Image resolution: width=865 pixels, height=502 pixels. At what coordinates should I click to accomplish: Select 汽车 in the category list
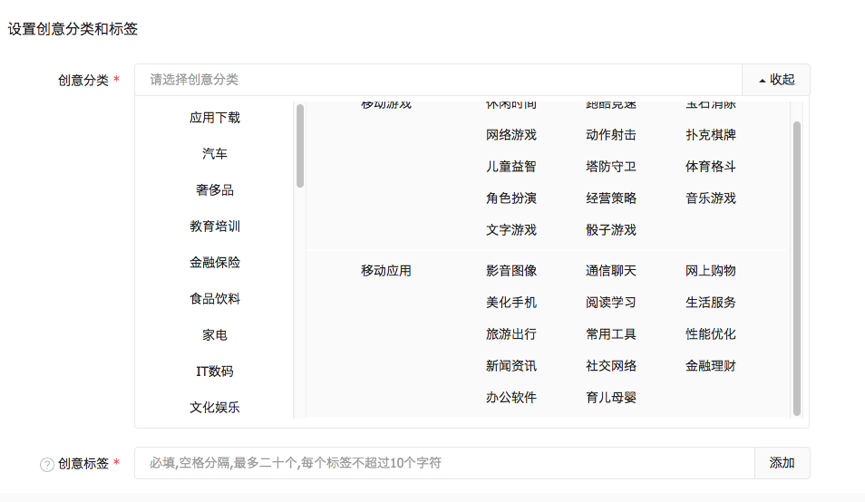pyautogui.click(x=215, y=154)
